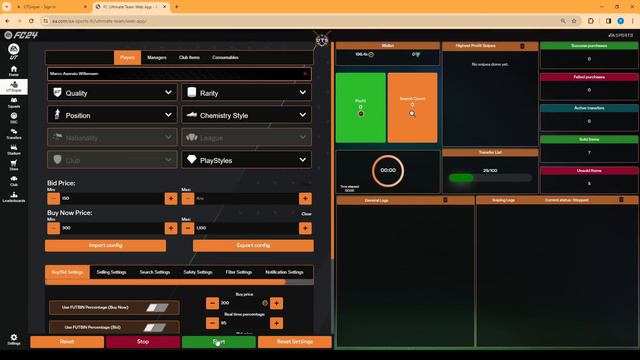Image resolution: width=640 pixels, height=360 pixels.
Task: Click the UT logo in the sidebar
Action: (13, 51)
